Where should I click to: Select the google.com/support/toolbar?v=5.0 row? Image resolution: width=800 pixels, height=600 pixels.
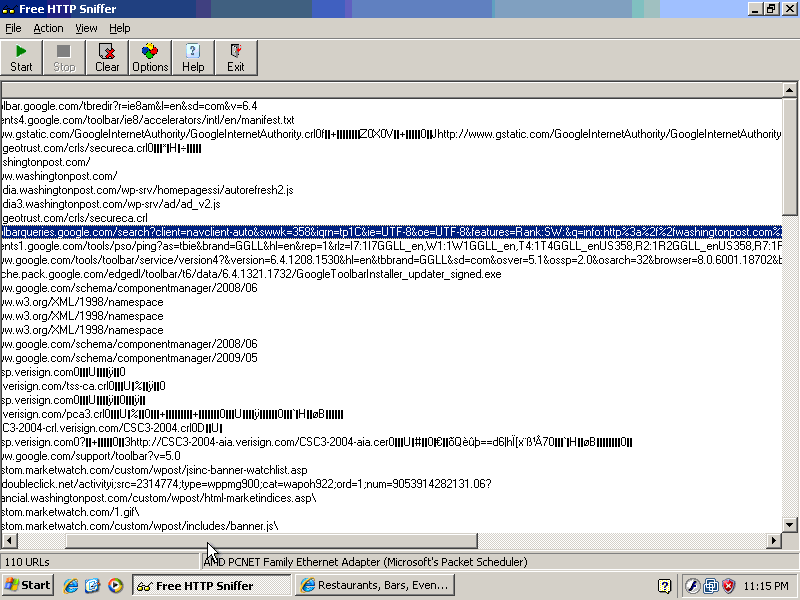391,456
